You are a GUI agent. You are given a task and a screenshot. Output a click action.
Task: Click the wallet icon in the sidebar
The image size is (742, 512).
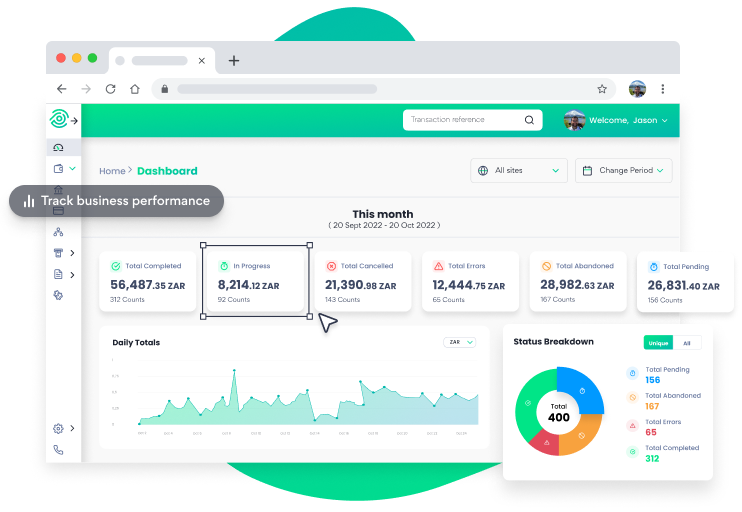58,169
